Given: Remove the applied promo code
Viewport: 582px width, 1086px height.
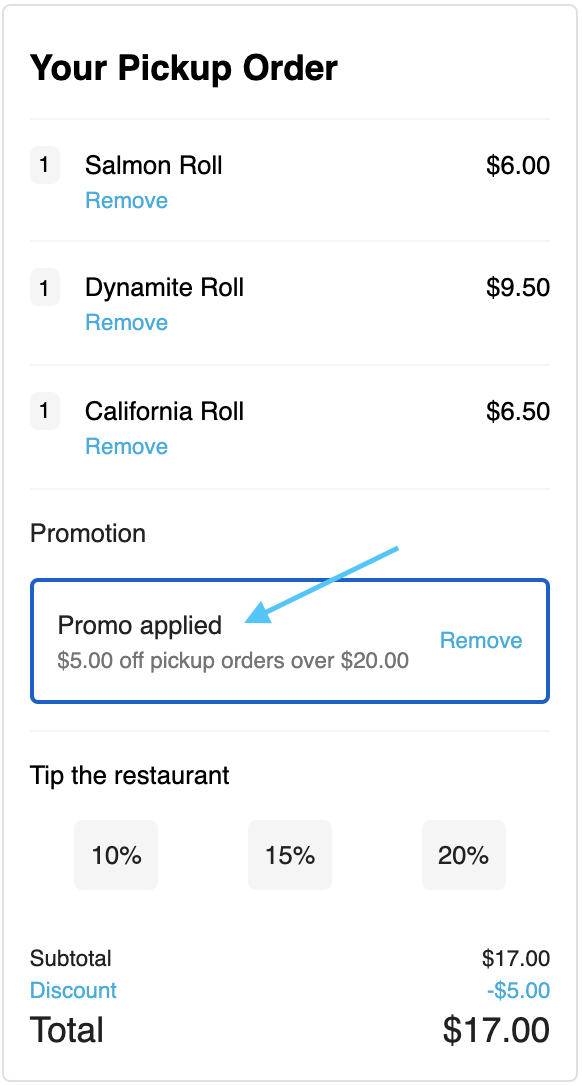Looking at the screenshot, I should point(481,640).
